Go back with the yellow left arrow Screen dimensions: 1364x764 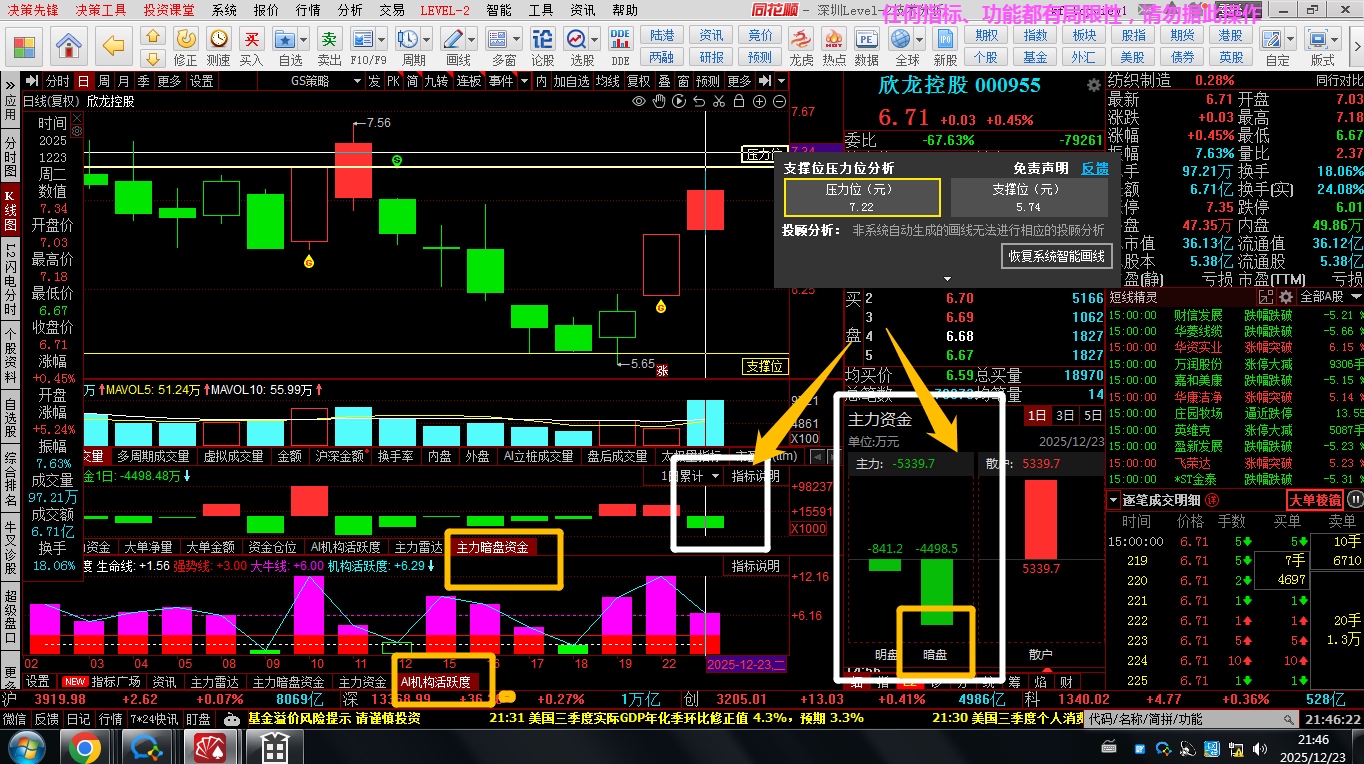click(x=115, y=45)
